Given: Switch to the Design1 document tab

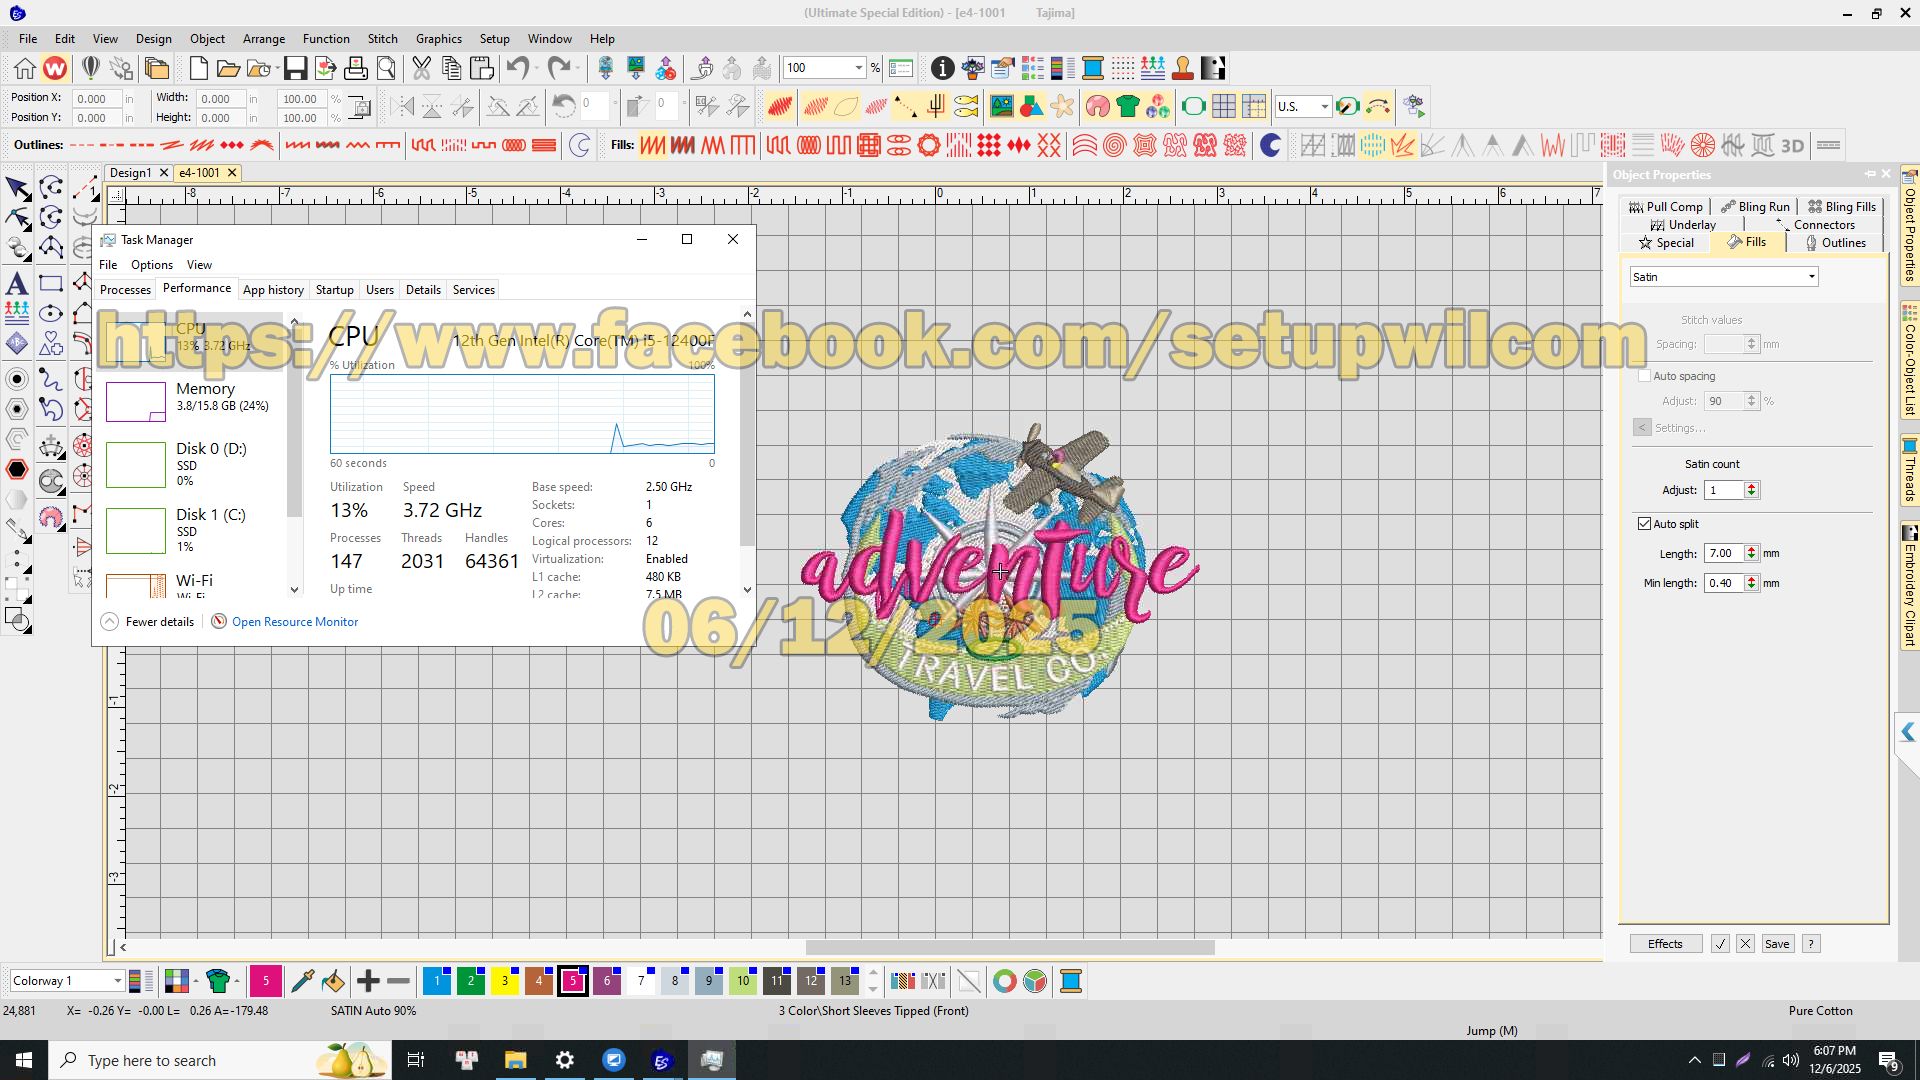Looking at the screenshot, I should (131, 173).
